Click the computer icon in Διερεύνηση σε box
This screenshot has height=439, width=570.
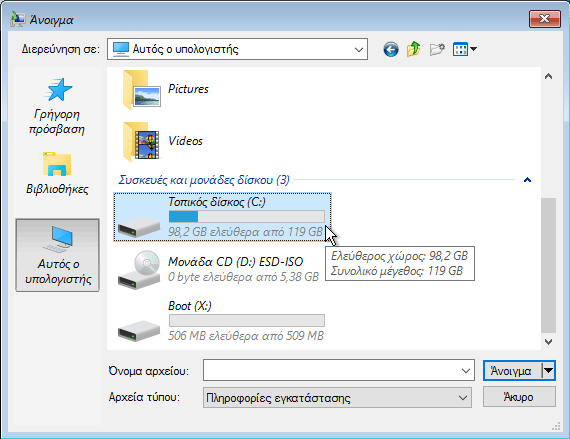(121, 49)
